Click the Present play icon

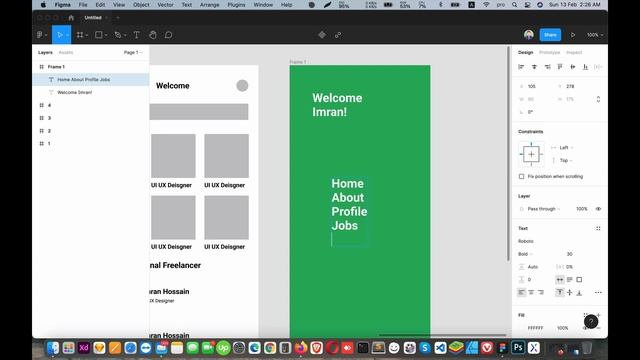pos(573,35)
